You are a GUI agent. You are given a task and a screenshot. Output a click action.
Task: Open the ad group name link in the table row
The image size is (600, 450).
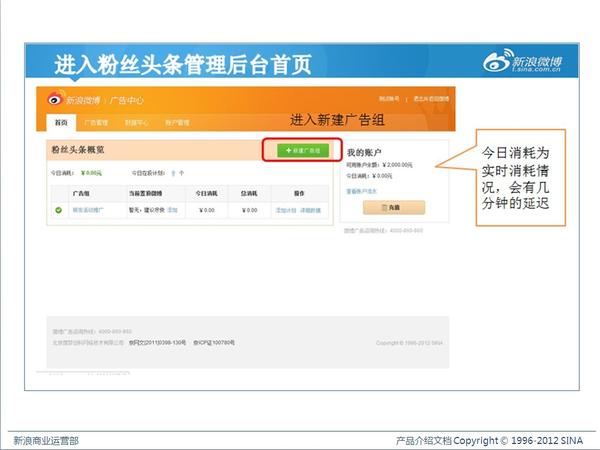(88, 210)
